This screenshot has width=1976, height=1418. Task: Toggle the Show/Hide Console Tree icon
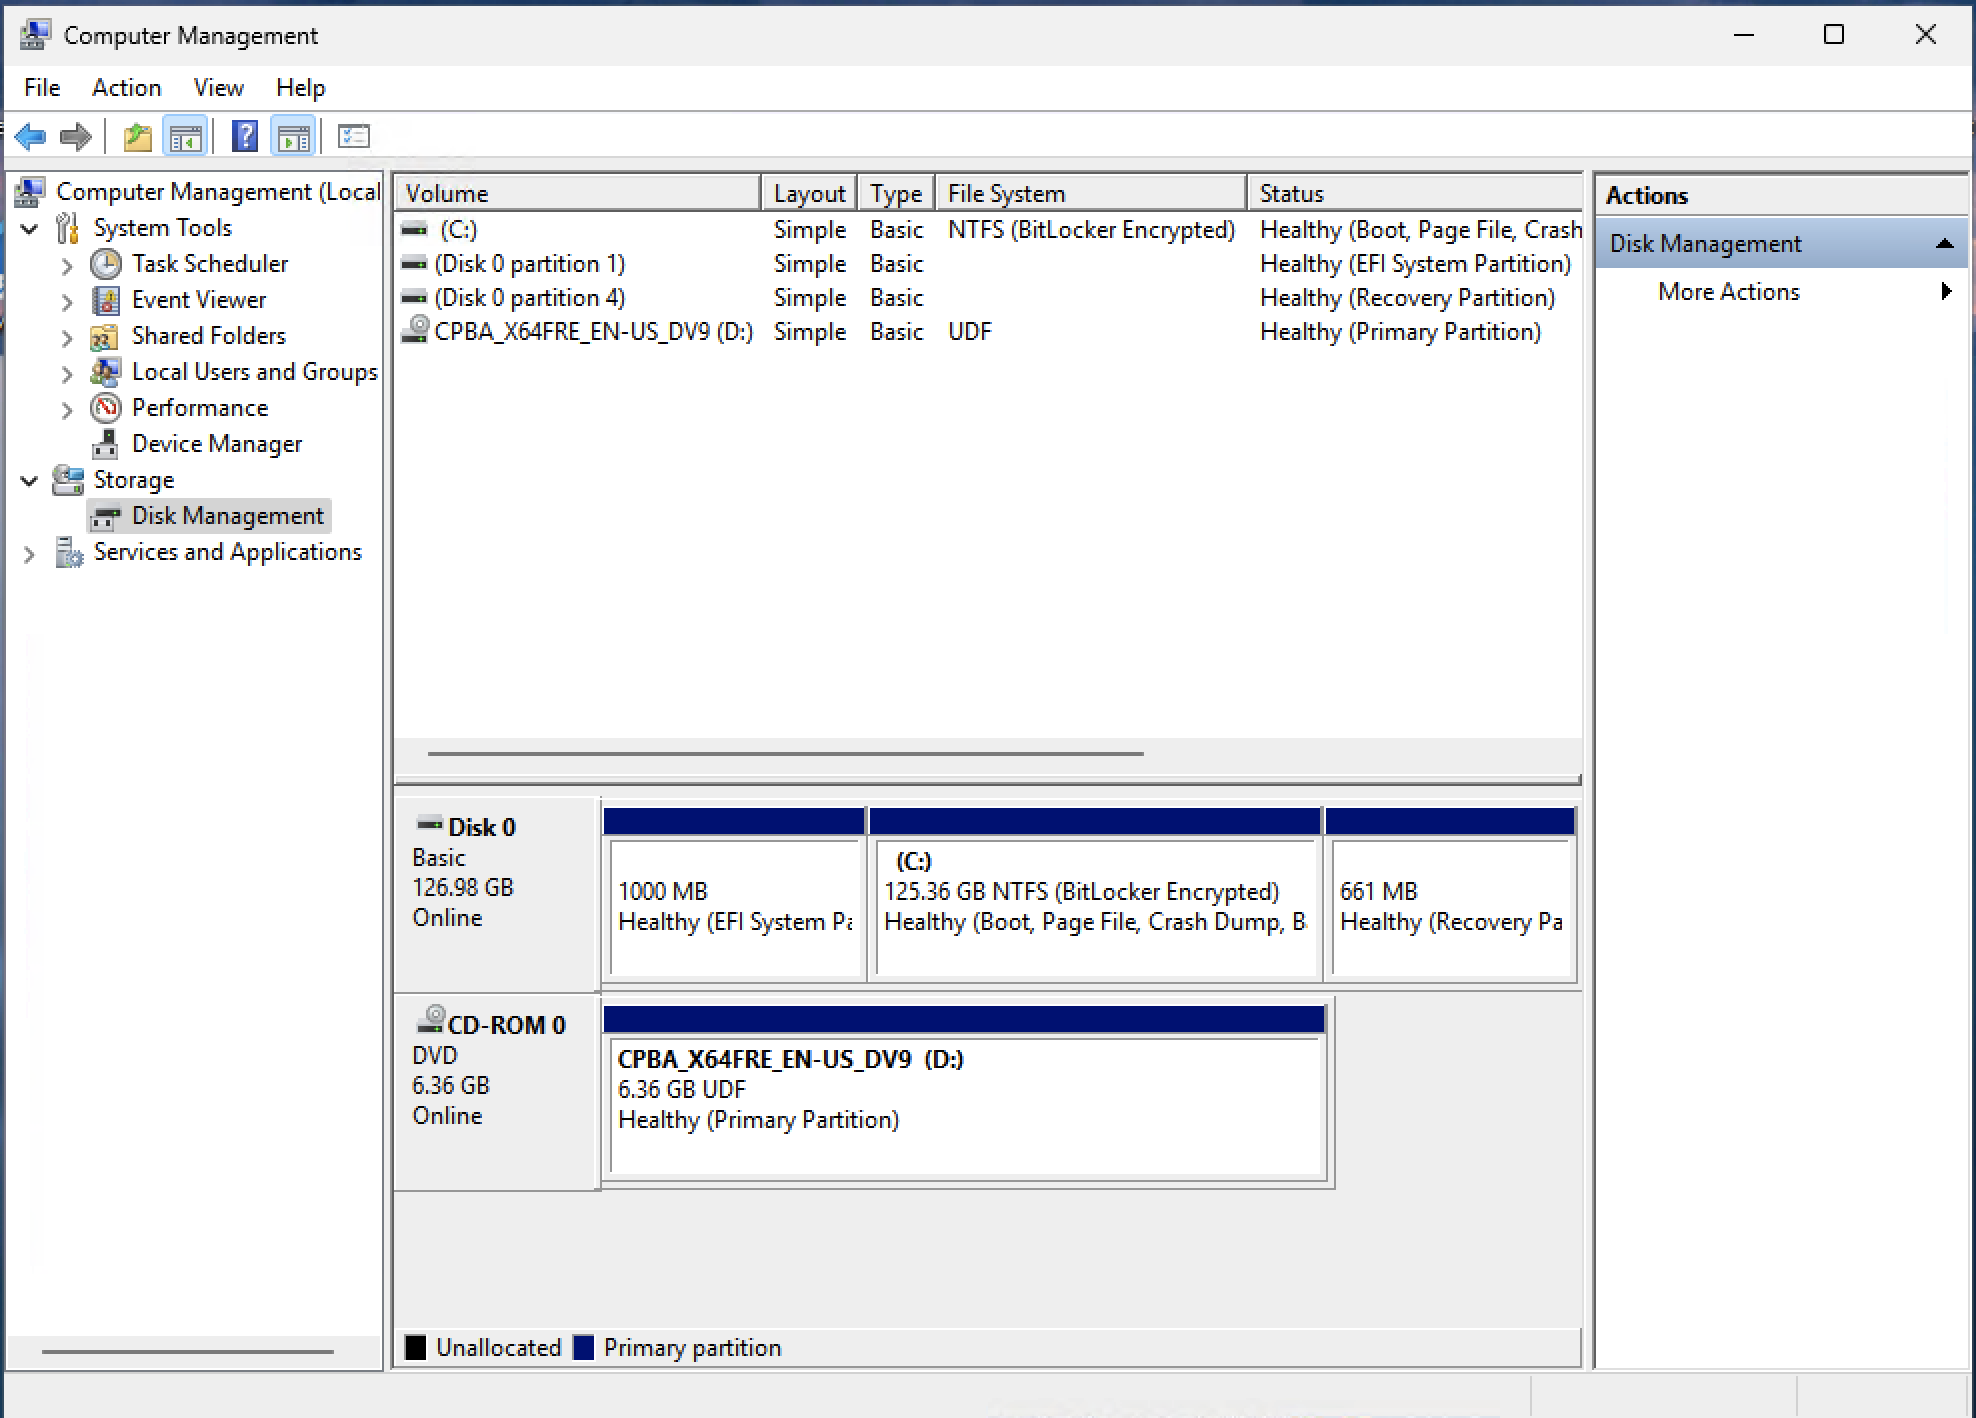point(186,136)
